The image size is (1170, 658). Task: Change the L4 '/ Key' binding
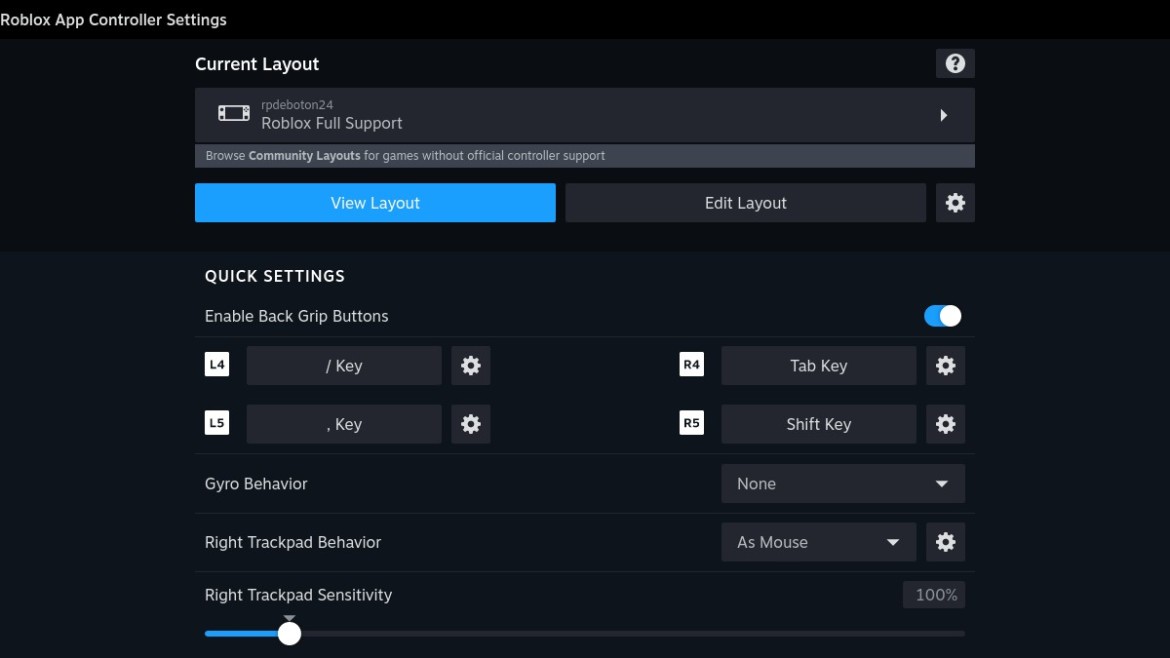tap(343, 366)
